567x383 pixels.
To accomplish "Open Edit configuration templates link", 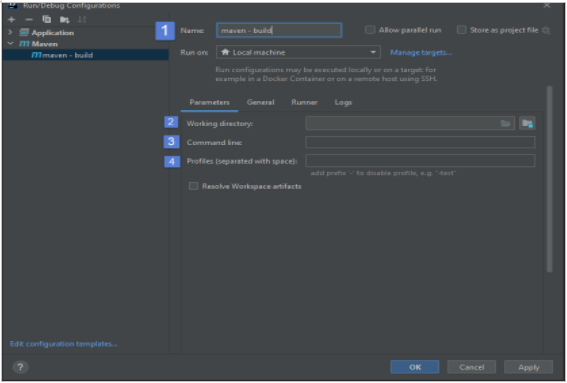I will (63, 344).
